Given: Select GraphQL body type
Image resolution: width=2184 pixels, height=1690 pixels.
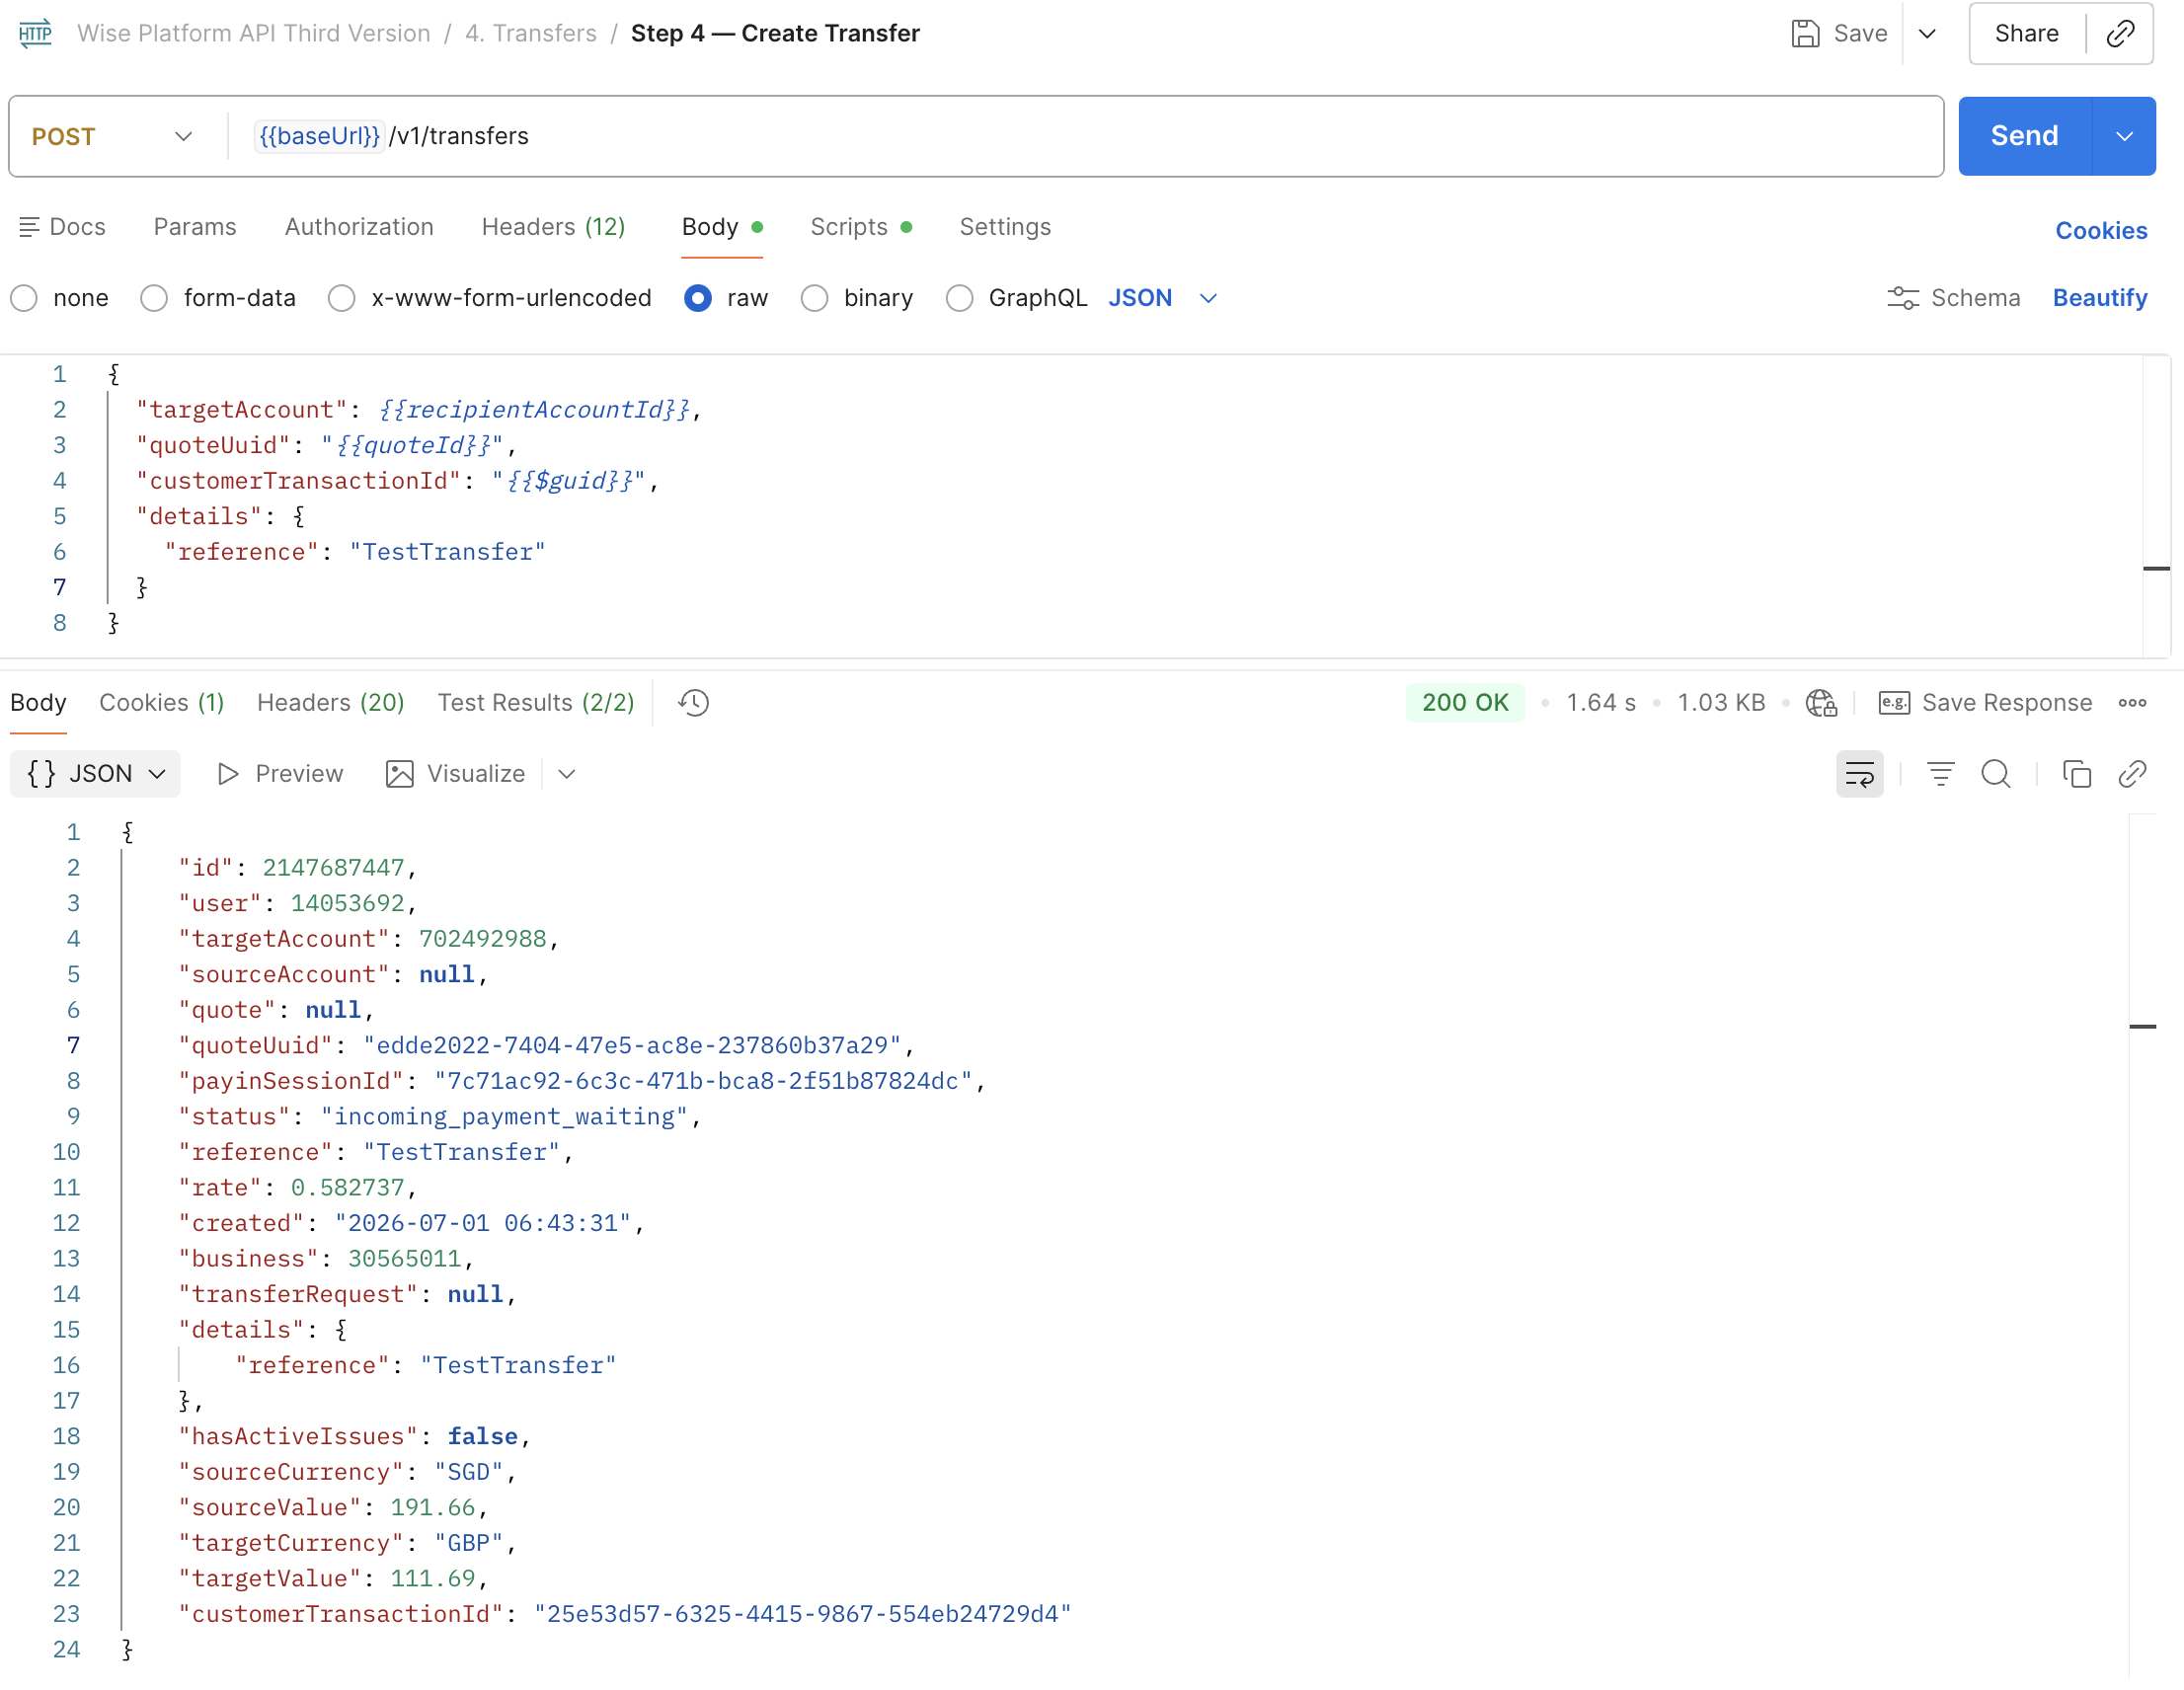Looking at the screenshot, I should pyautogui.click(x=959, y=298).
